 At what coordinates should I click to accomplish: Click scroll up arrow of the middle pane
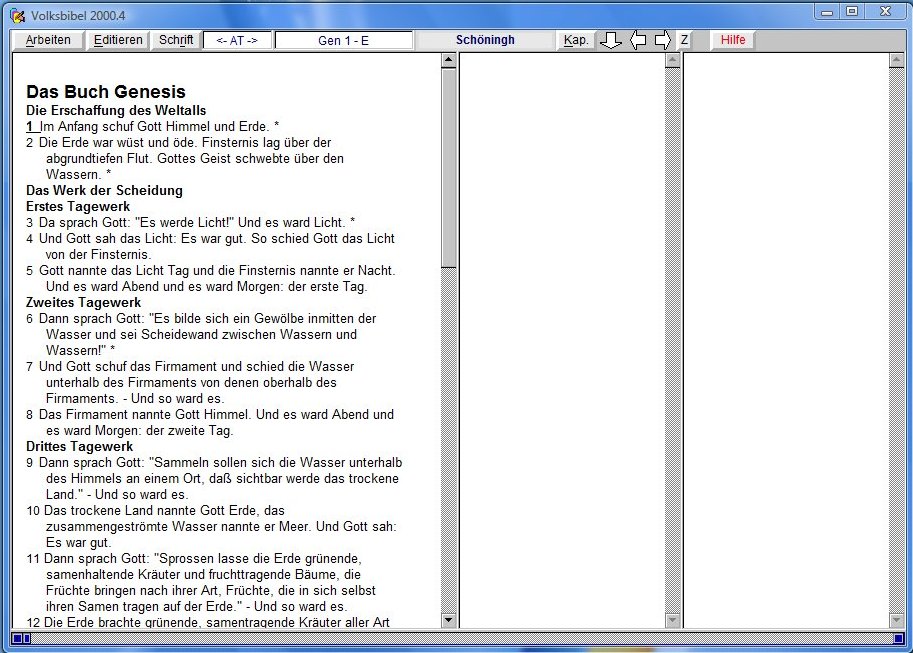click(673, 60)
